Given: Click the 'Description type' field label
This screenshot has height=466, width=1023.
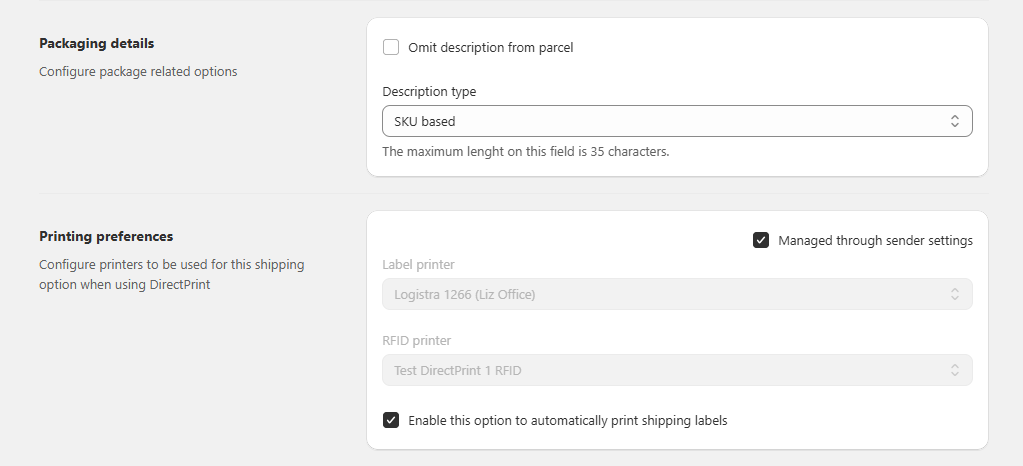Looking at the screenshot, I should coord(429,91).
